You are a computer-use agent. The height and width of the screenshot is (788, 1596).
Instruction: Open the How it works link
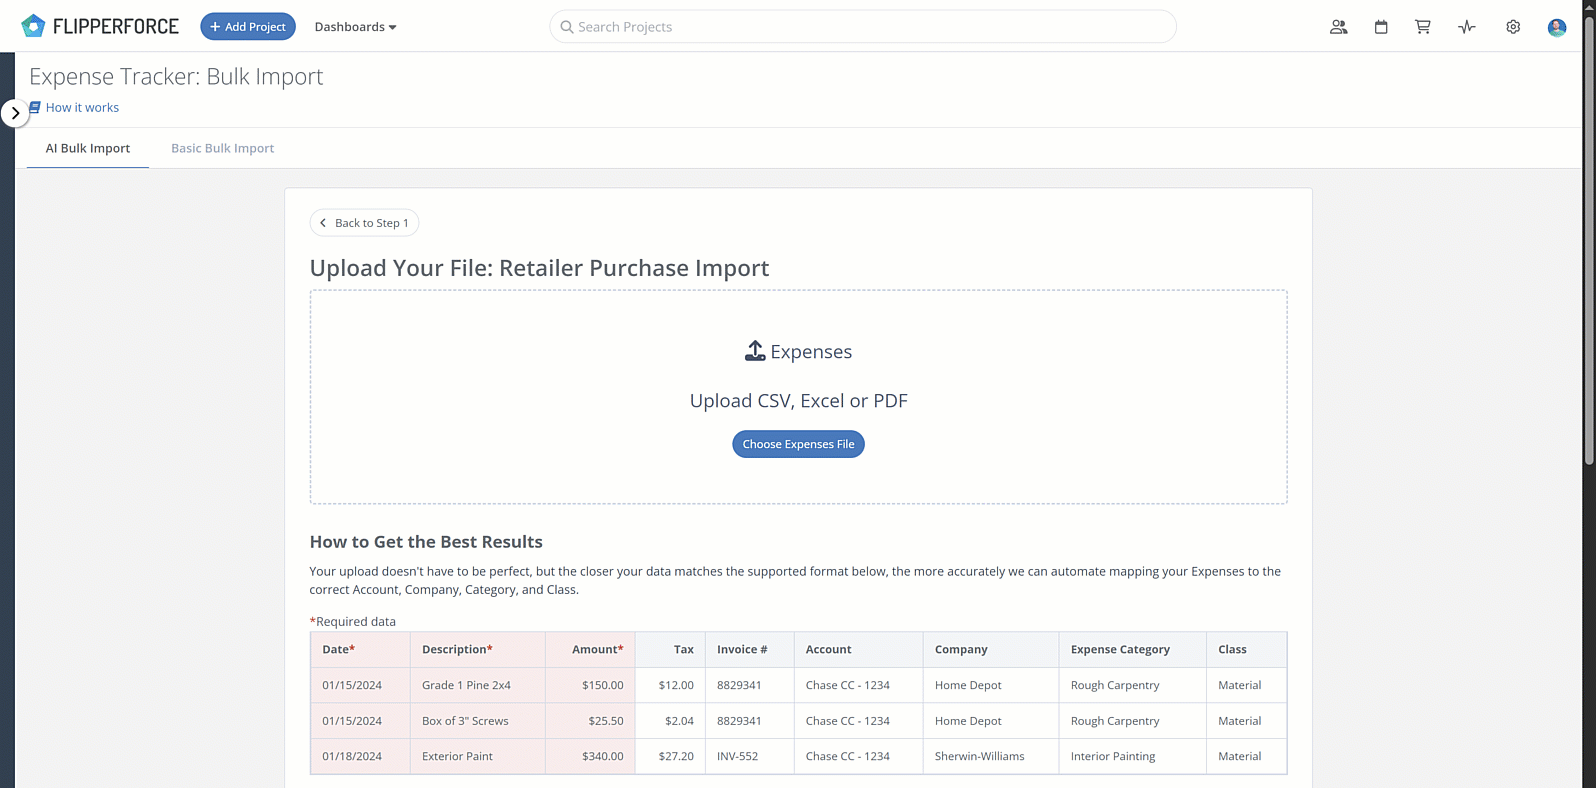click(74, 107)
